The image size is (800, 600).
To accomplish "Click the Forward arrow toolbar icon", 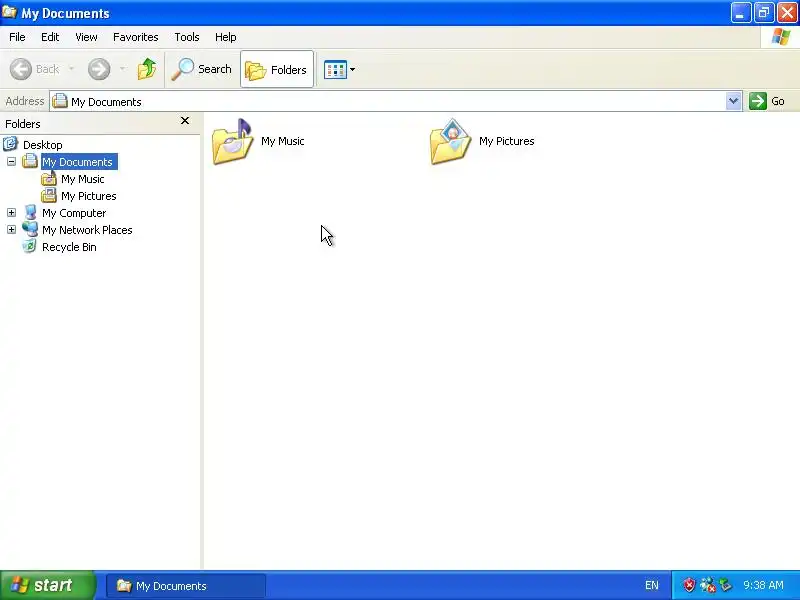I will (99, 69).
